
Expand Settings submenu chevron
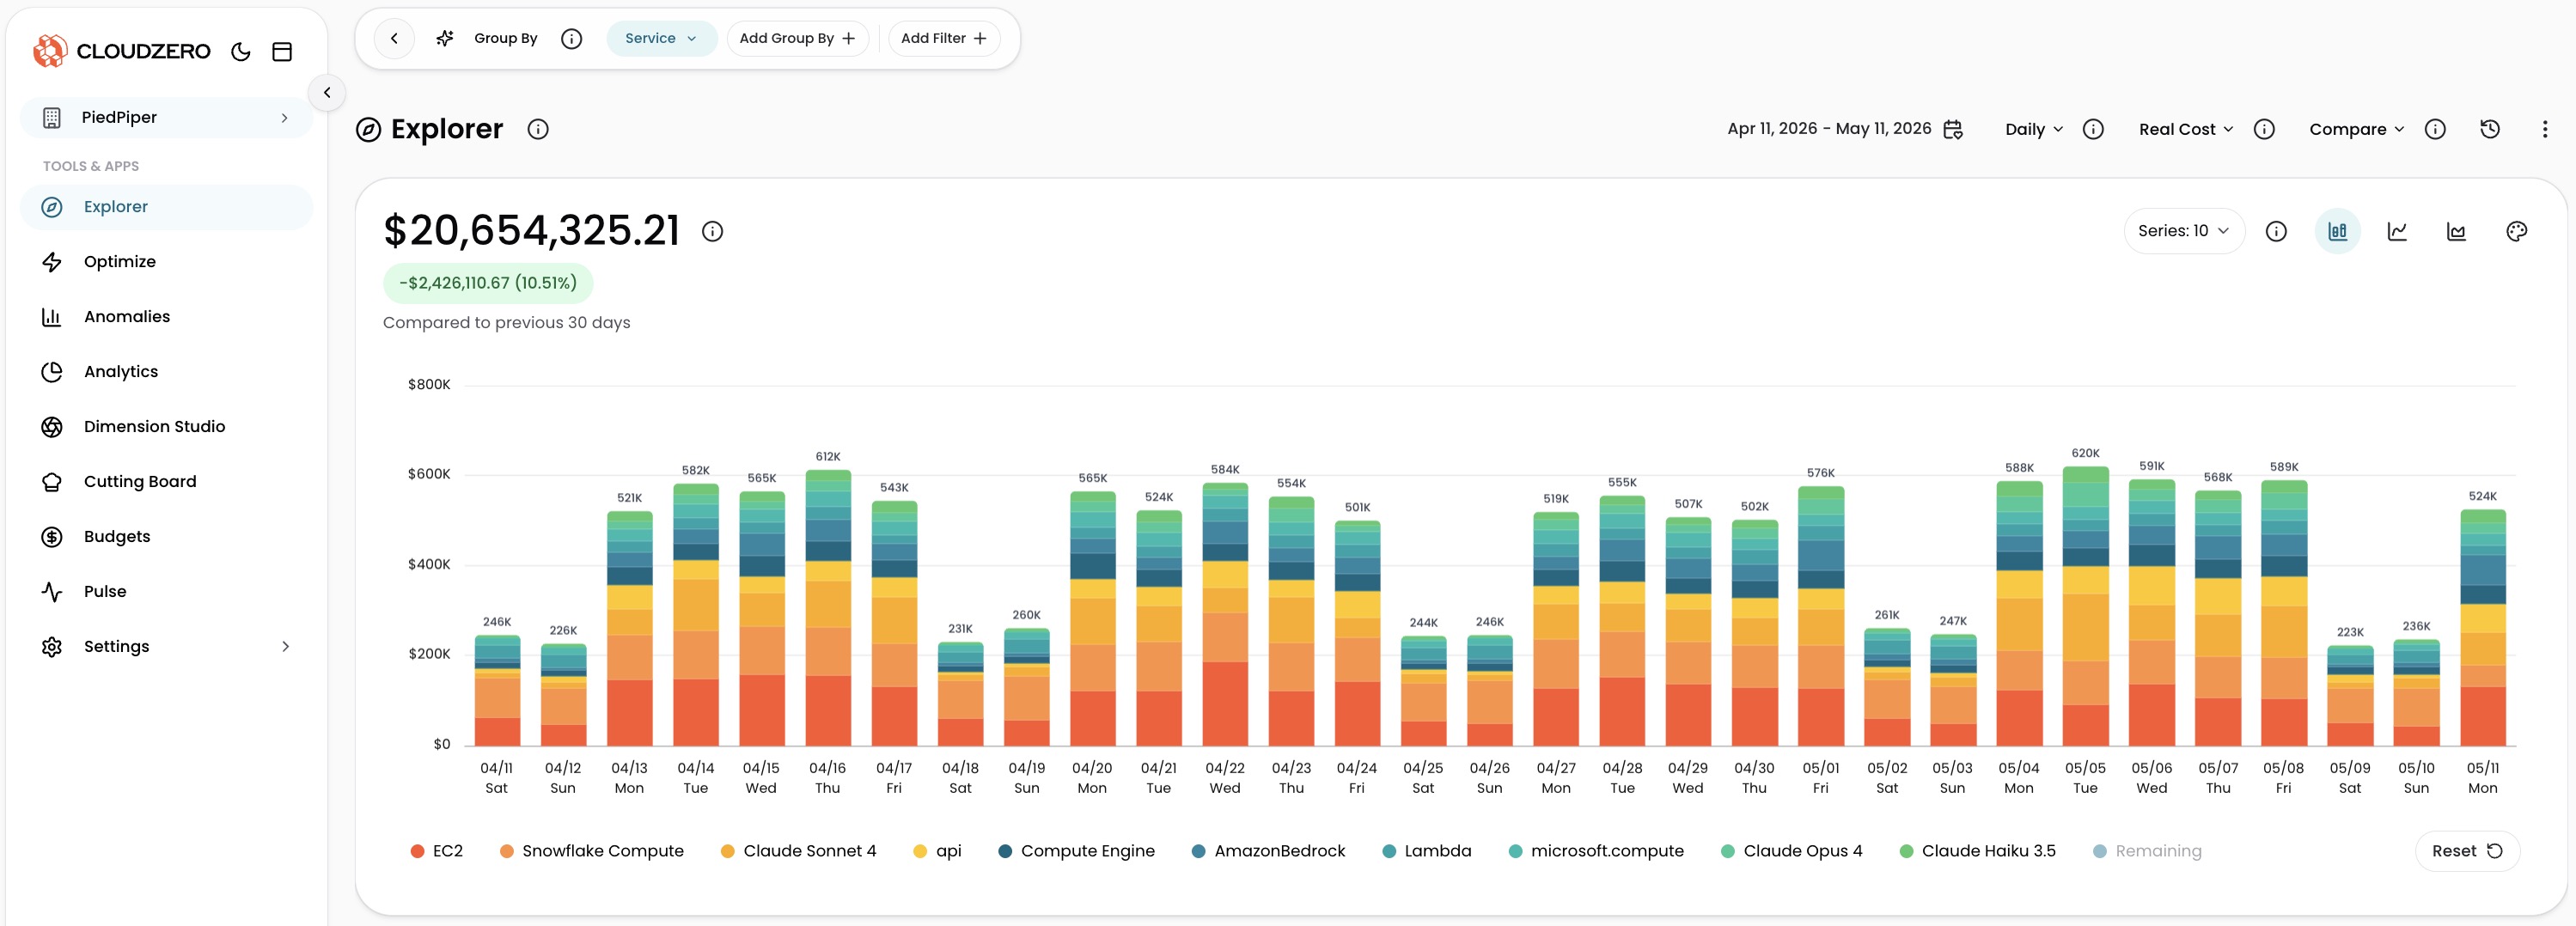[286, 646]
